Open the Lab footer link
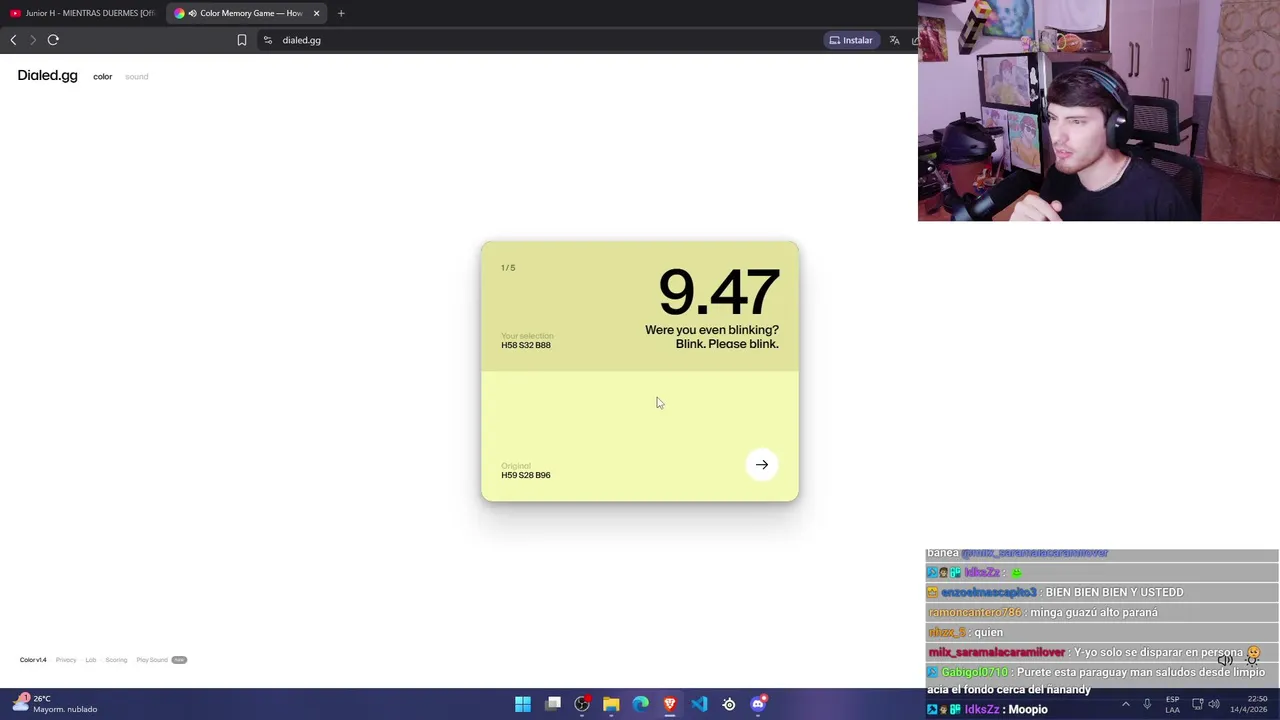Screen dimensions: 1280x720 91,660
